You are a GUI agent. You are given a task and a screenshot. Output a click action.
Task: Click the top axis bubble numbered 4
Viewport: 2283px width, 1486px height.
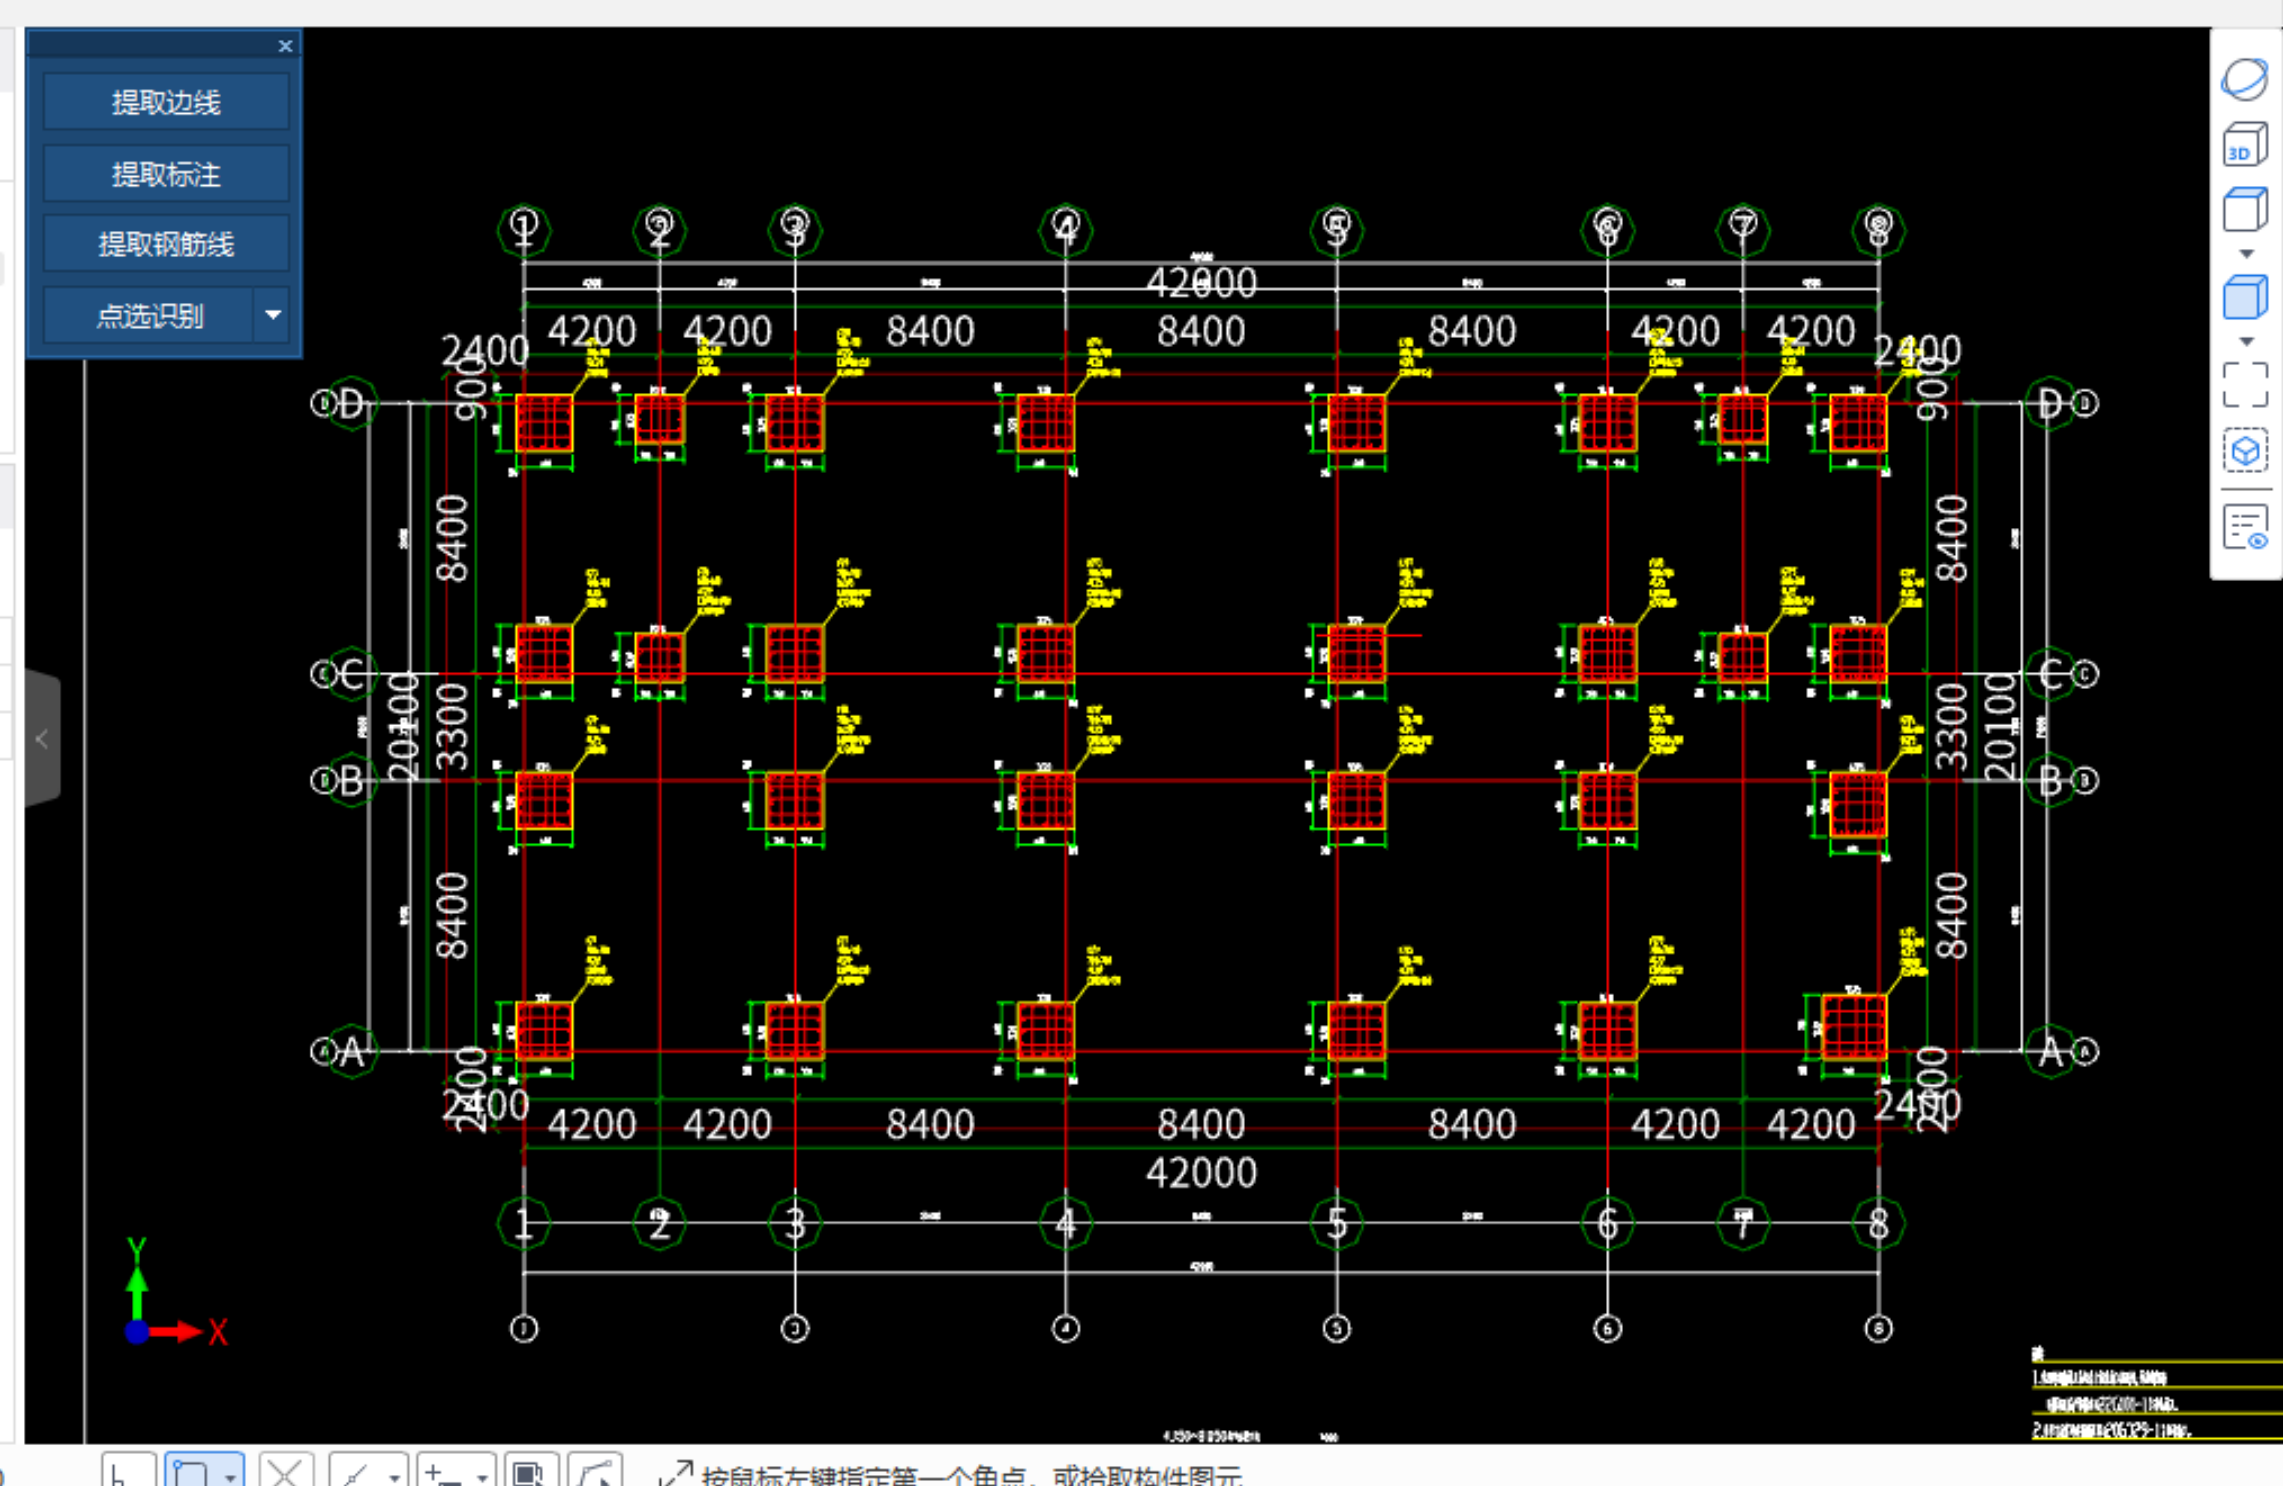[1066, 229]
